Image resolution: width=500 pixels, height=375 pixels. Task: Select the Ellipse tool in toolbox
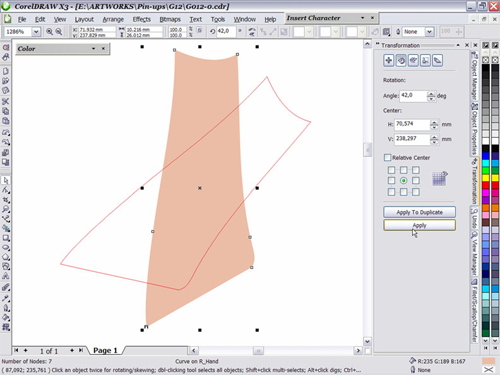click(x=6, y=248)
